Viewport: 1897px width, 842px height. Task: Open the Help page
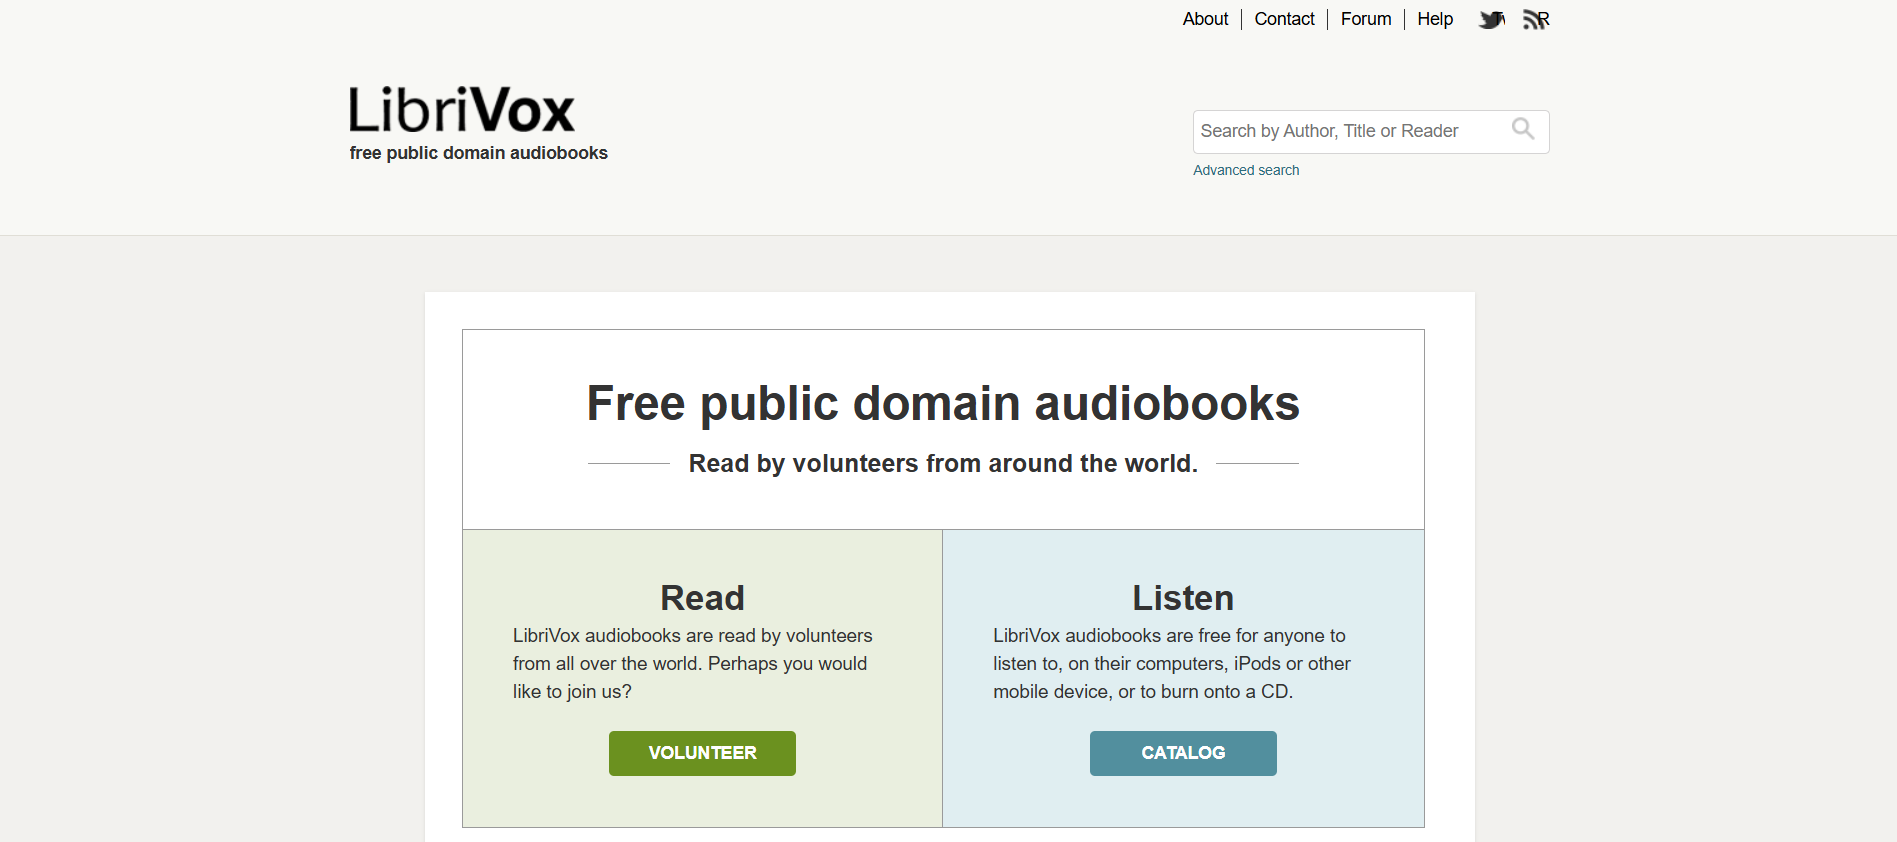(1435, 19)
